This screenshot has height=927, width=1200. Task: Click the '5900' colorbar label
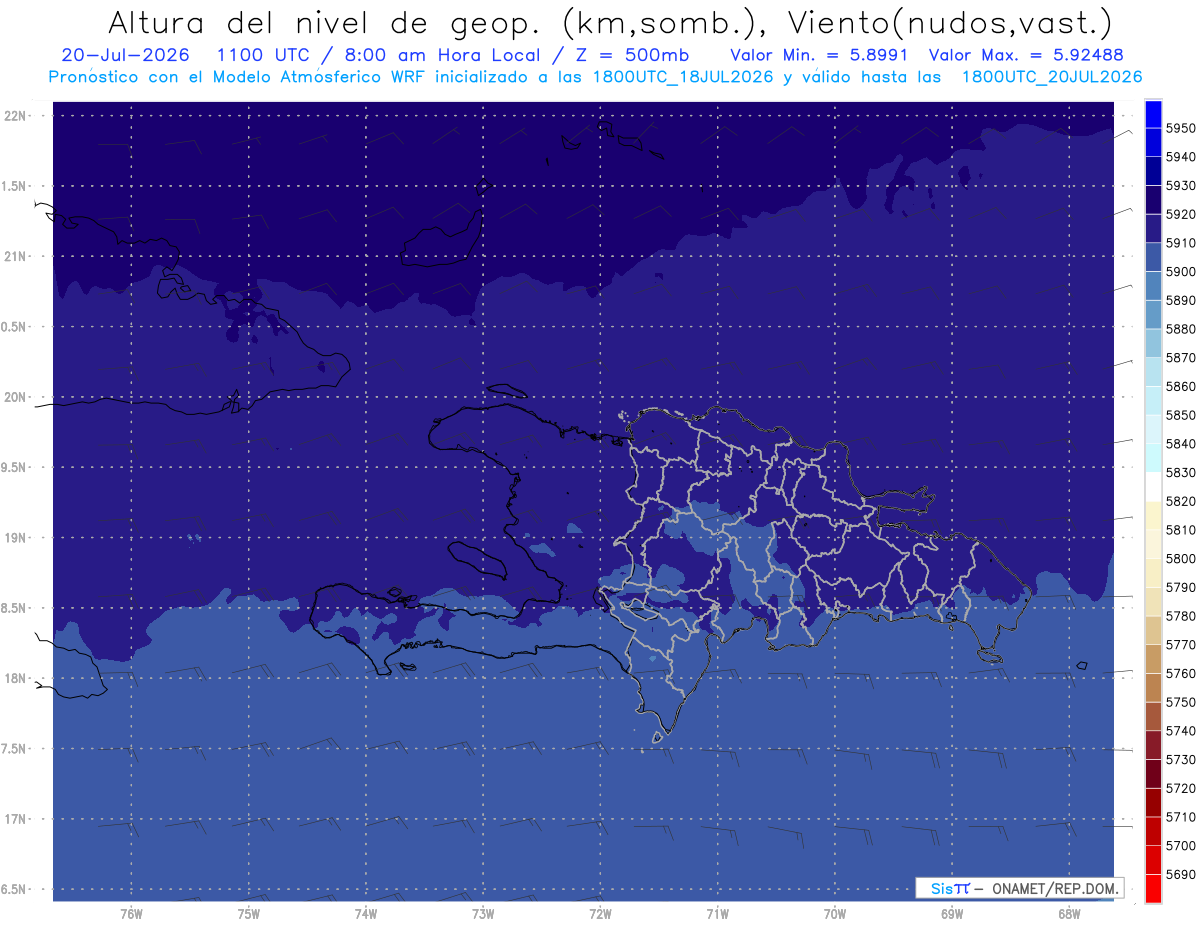[1181, 272]
